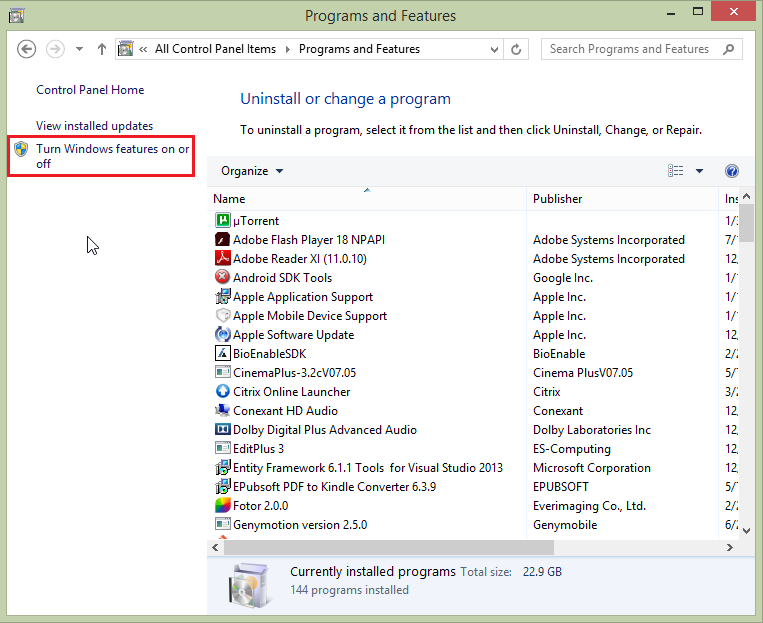
Task: Go back with the Back arrow button
Action: tap(26, 49)
